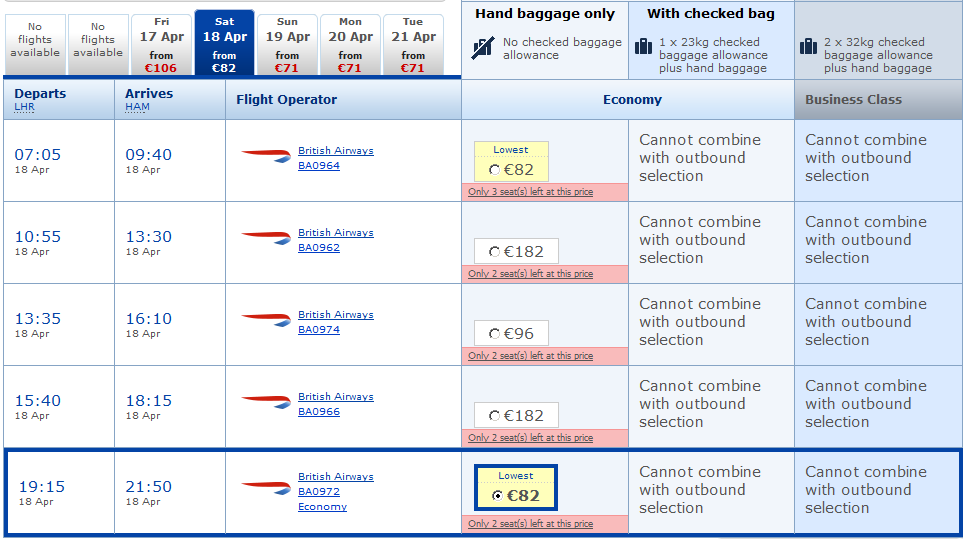Open the 'Only 3 seat(s) left' notice link
The height and width of the screenshot is (539, 968).
click(x=530, y=192)
